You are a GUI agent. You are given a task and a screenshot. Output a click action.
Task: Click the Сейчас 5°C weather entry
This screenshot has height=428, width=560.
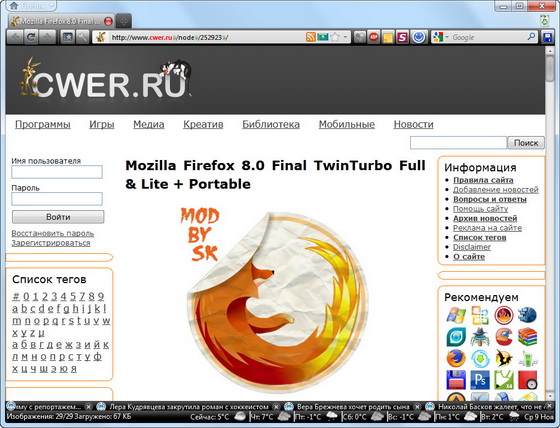218,417
